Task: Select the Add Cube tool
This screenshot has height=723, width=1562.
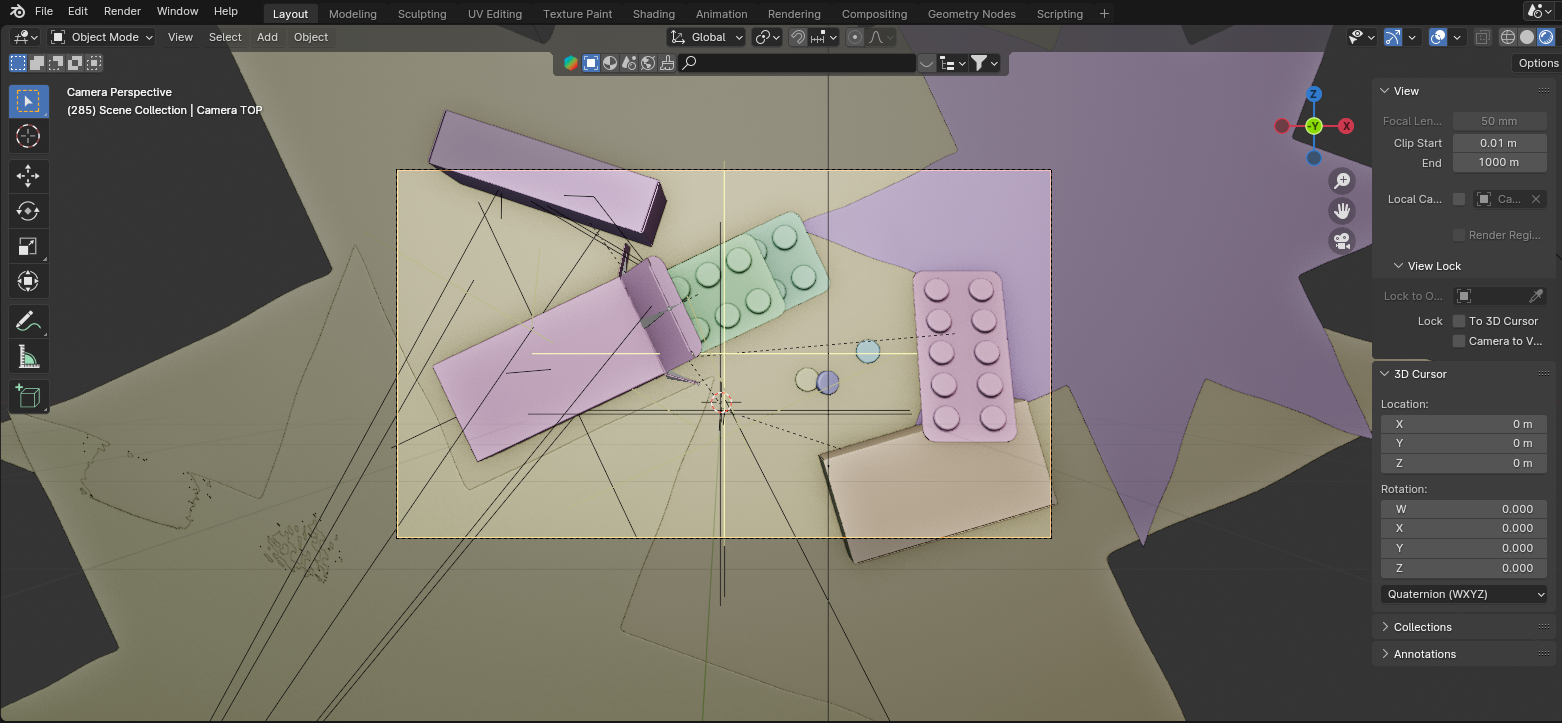Action: tap(28, 395)
